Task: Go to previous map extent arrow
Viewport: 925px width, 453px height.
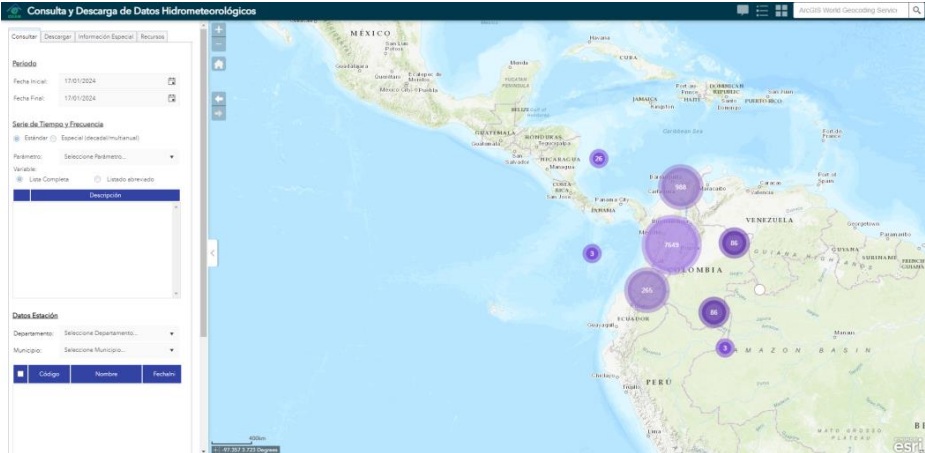Action: (x=218, y=99)
